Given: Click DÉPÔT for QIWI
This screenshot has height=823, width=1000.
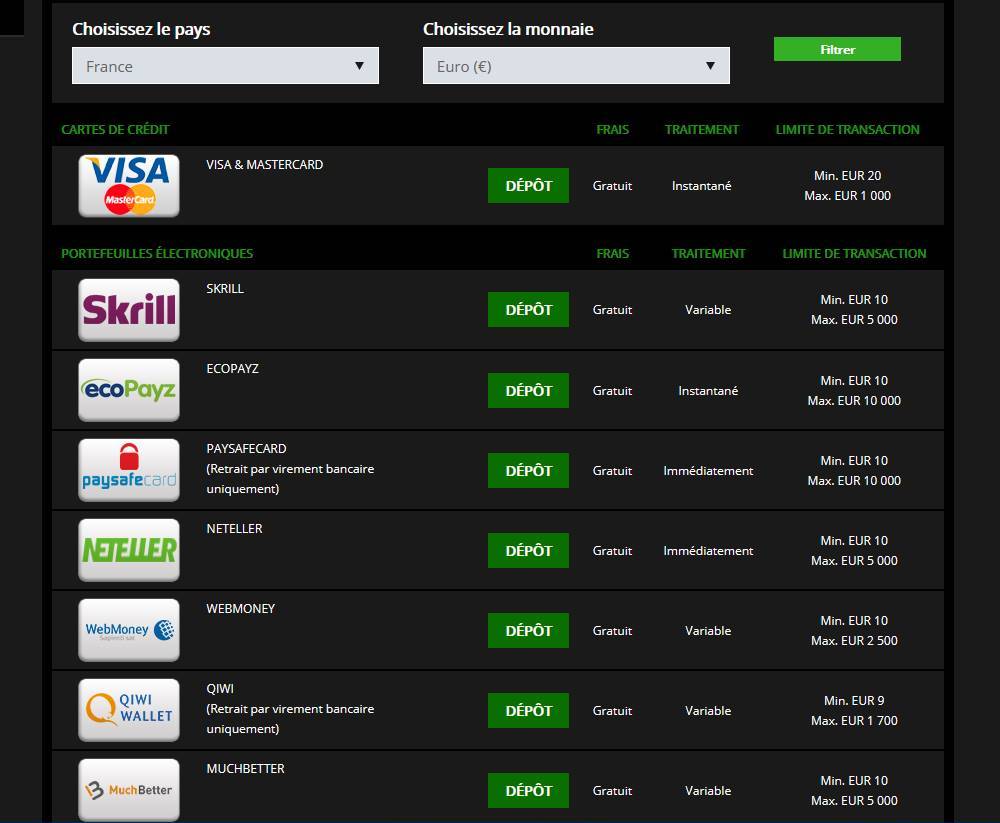Looking at the screenshot, I should pyautogui.click(x=529, y=711).
